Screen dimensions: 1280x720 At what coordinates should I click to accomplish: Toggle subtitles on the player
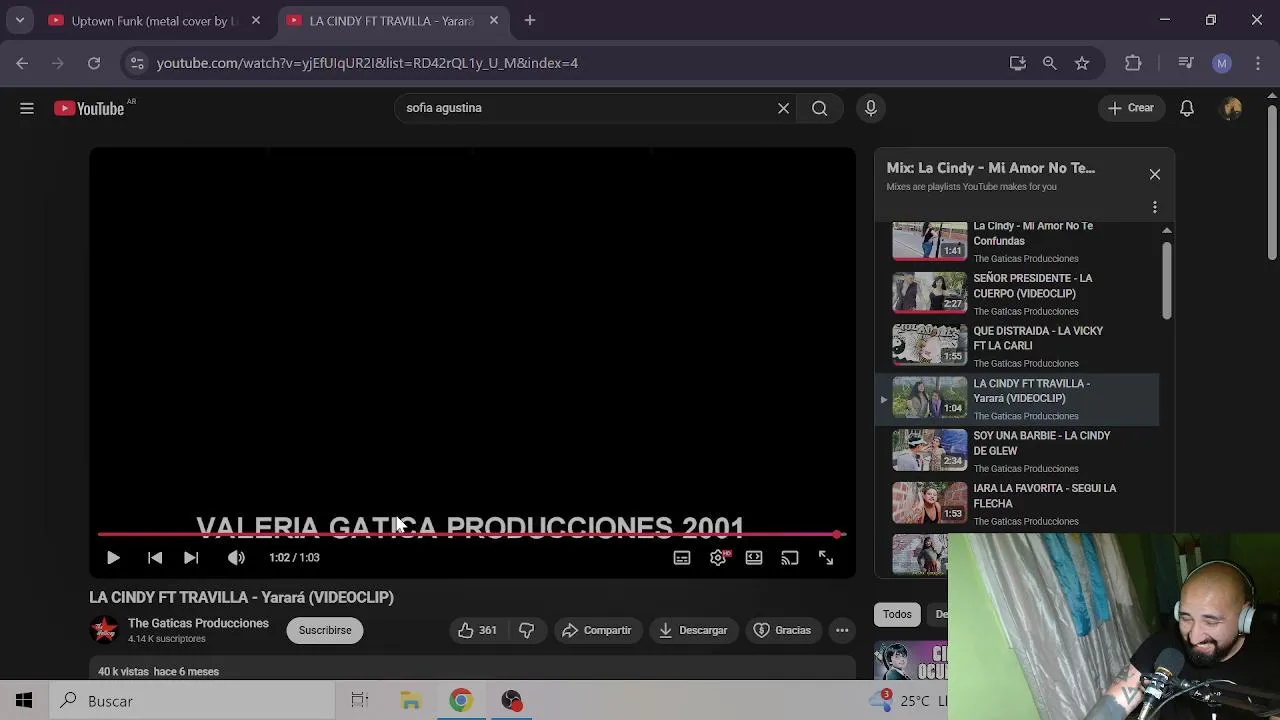[x=682, y=558]
